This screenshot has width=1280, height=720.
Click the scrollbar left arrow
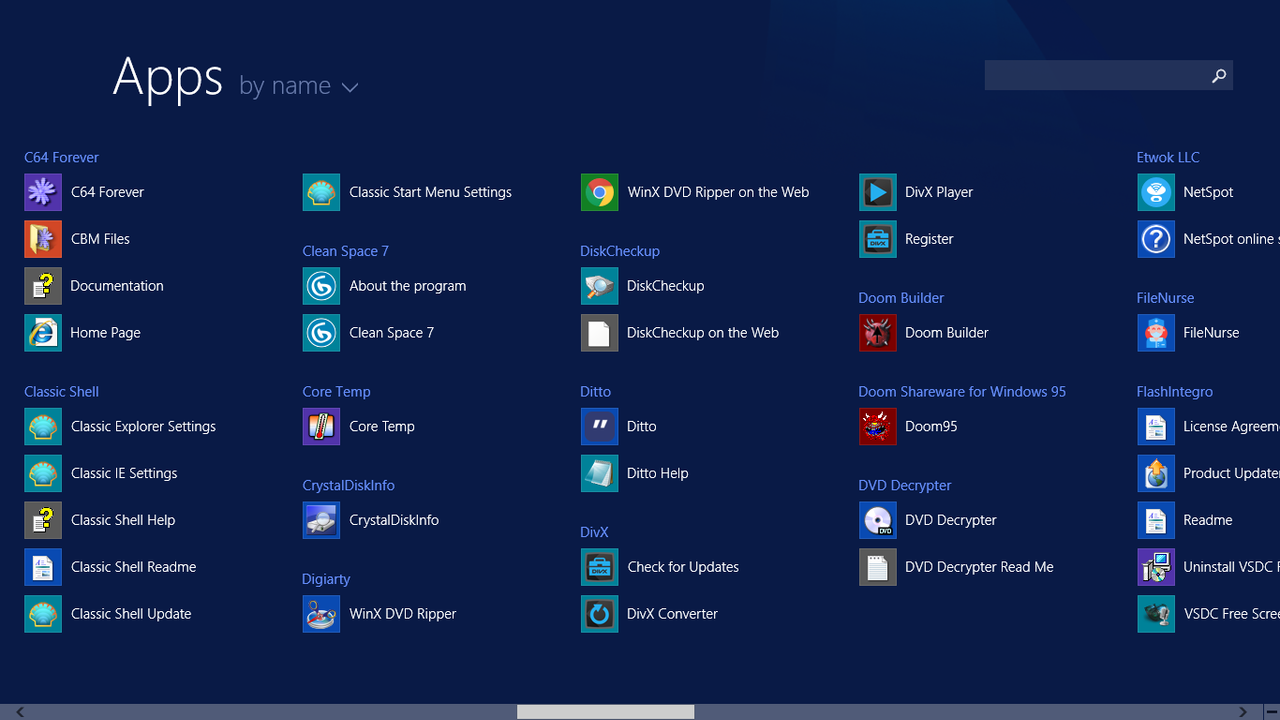tap(19, 712)
